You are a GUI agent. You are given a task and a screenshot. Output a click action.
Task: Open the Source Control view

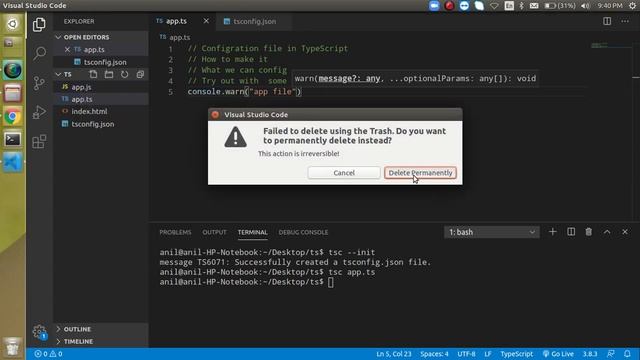tap(39, 83)
